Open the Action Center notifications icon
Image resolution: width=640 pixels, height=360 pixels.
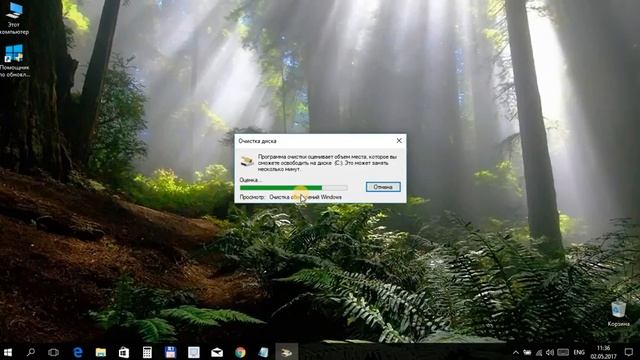point(629,352)
